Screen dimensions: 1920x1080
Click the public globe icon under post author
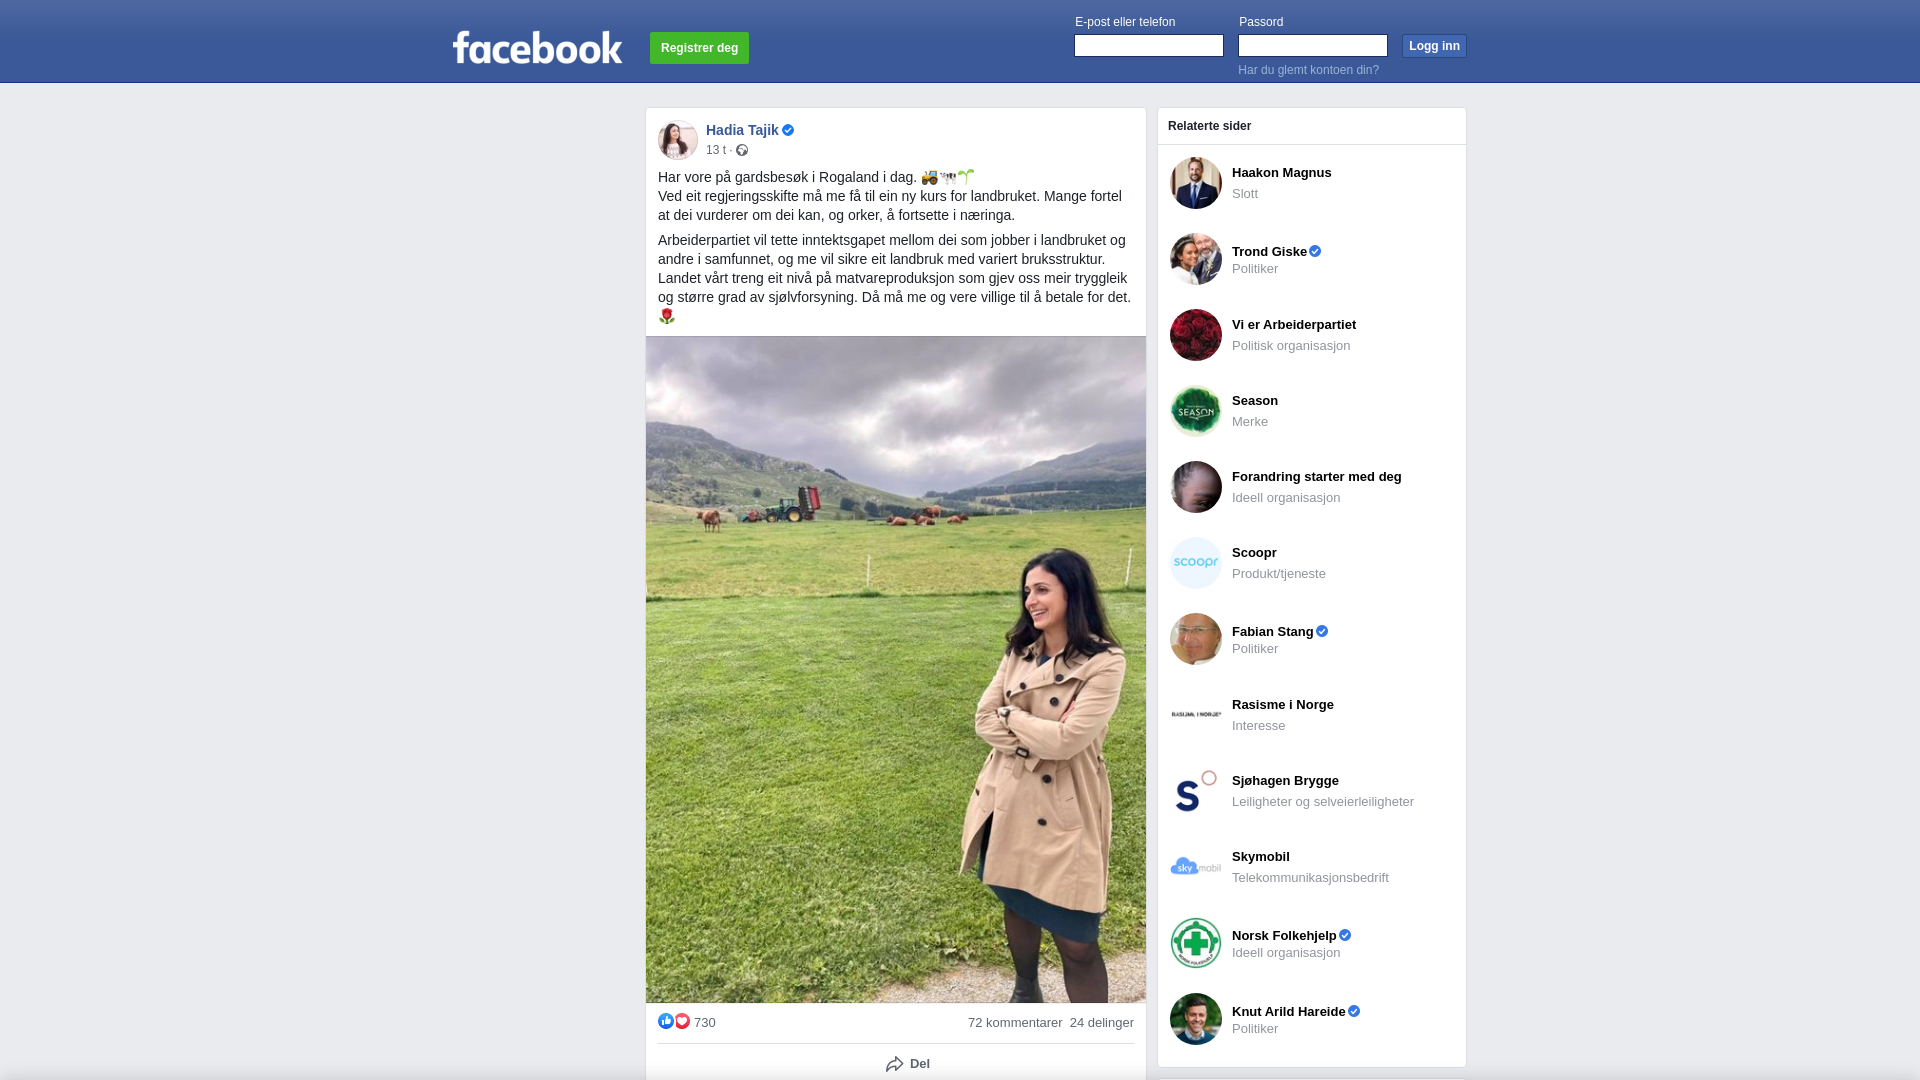pos(742,150)
